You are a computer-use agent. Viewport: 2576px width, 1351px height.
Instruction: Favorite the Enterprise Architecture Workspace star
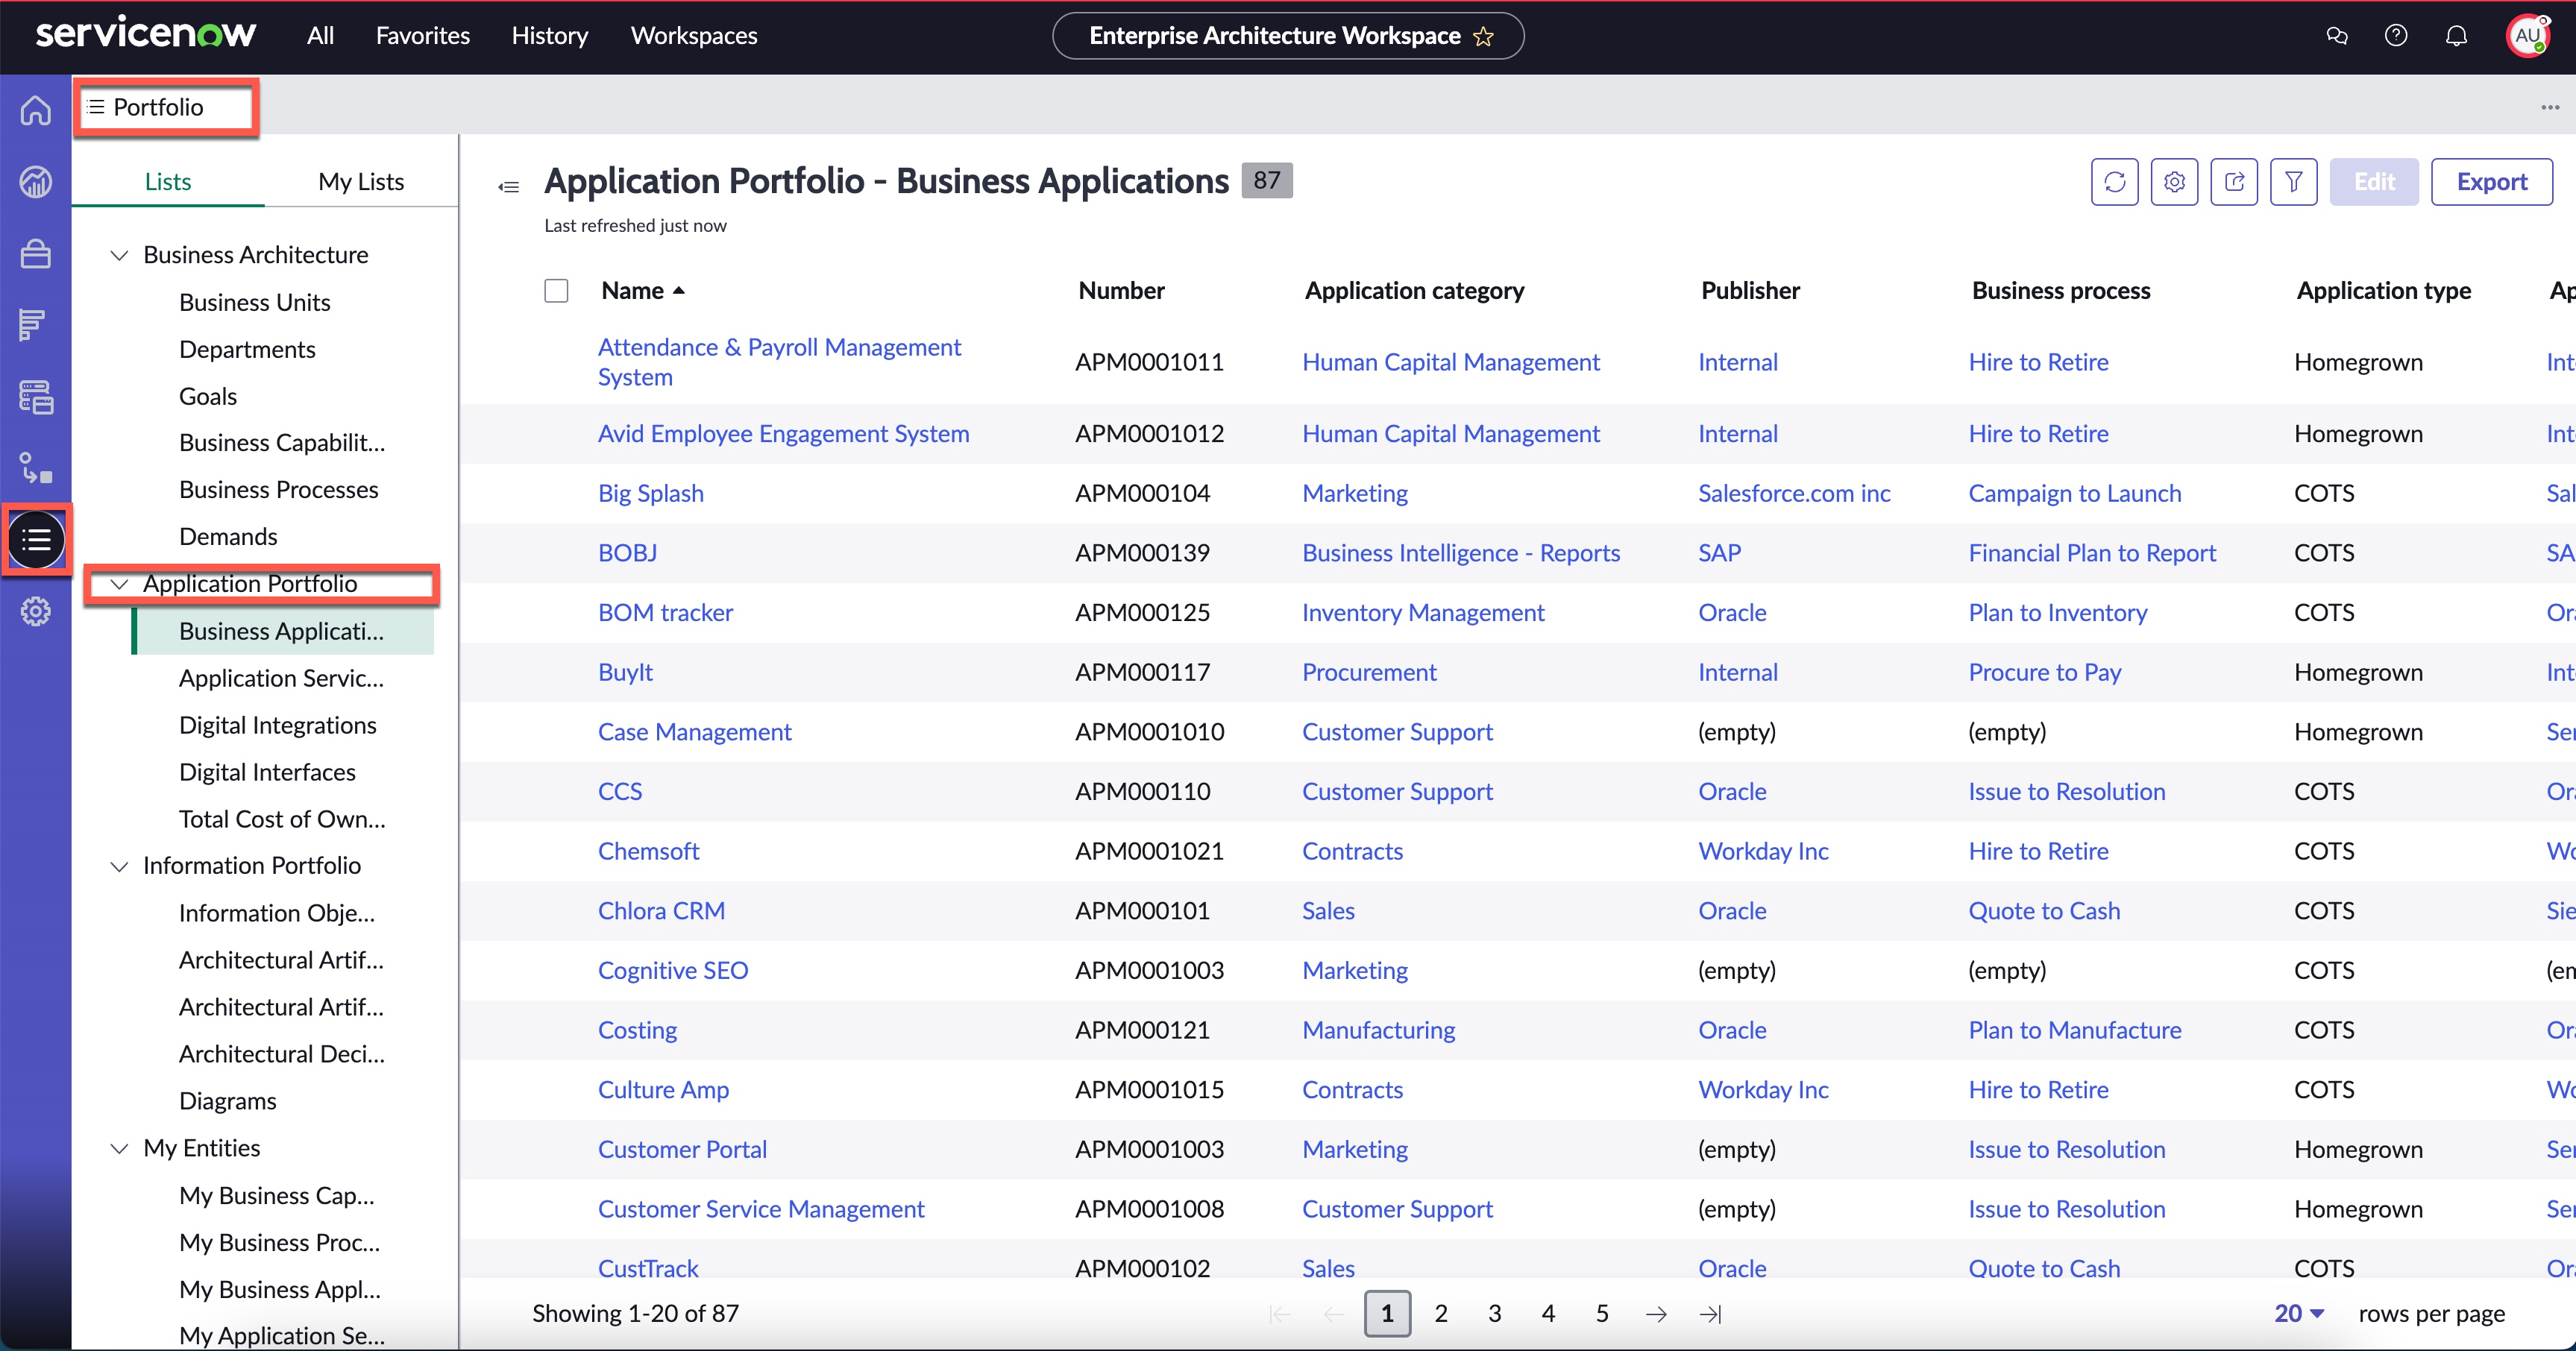(x=1484, y=36)
